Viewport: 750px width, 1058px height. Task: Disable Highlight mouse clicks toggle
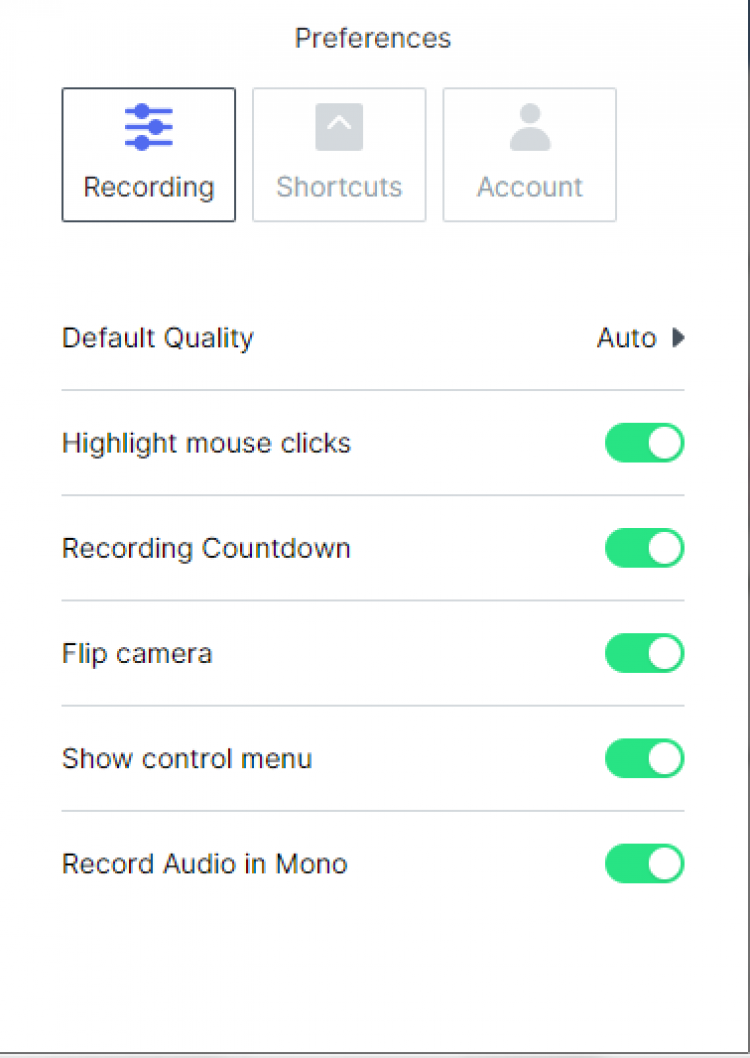click(x=644, y=443)
